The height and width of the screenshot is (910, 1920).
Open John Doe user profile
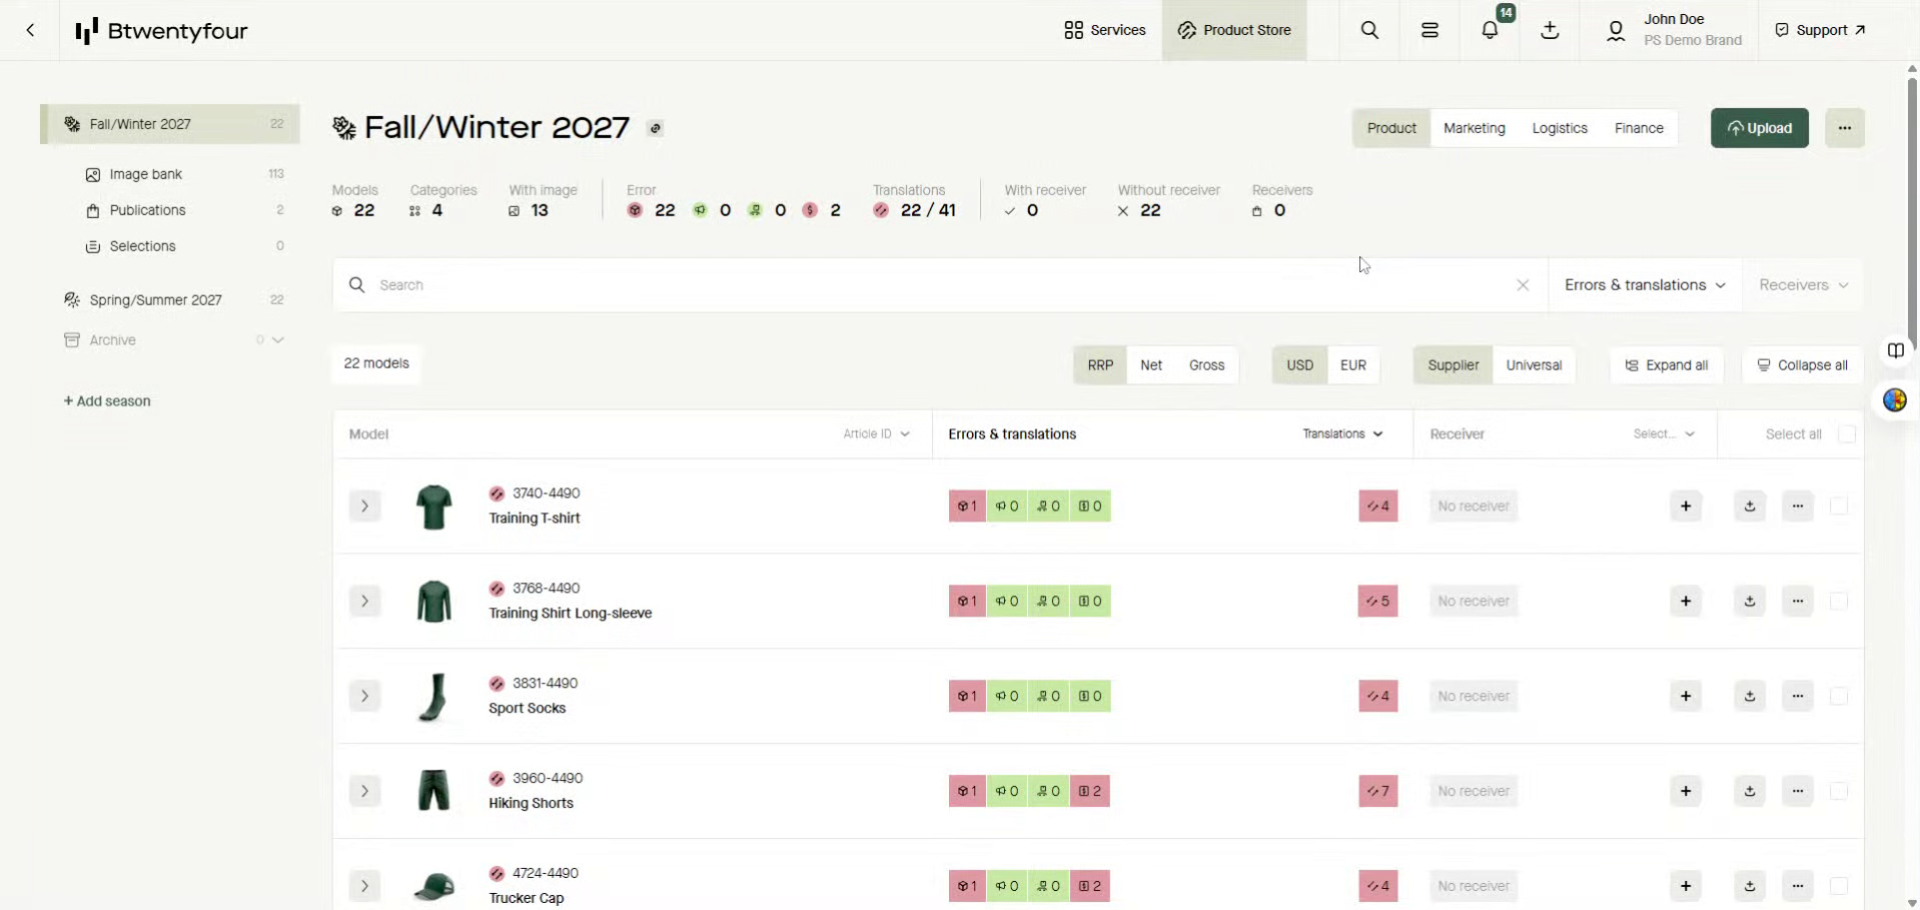(x=1675, y=30)
